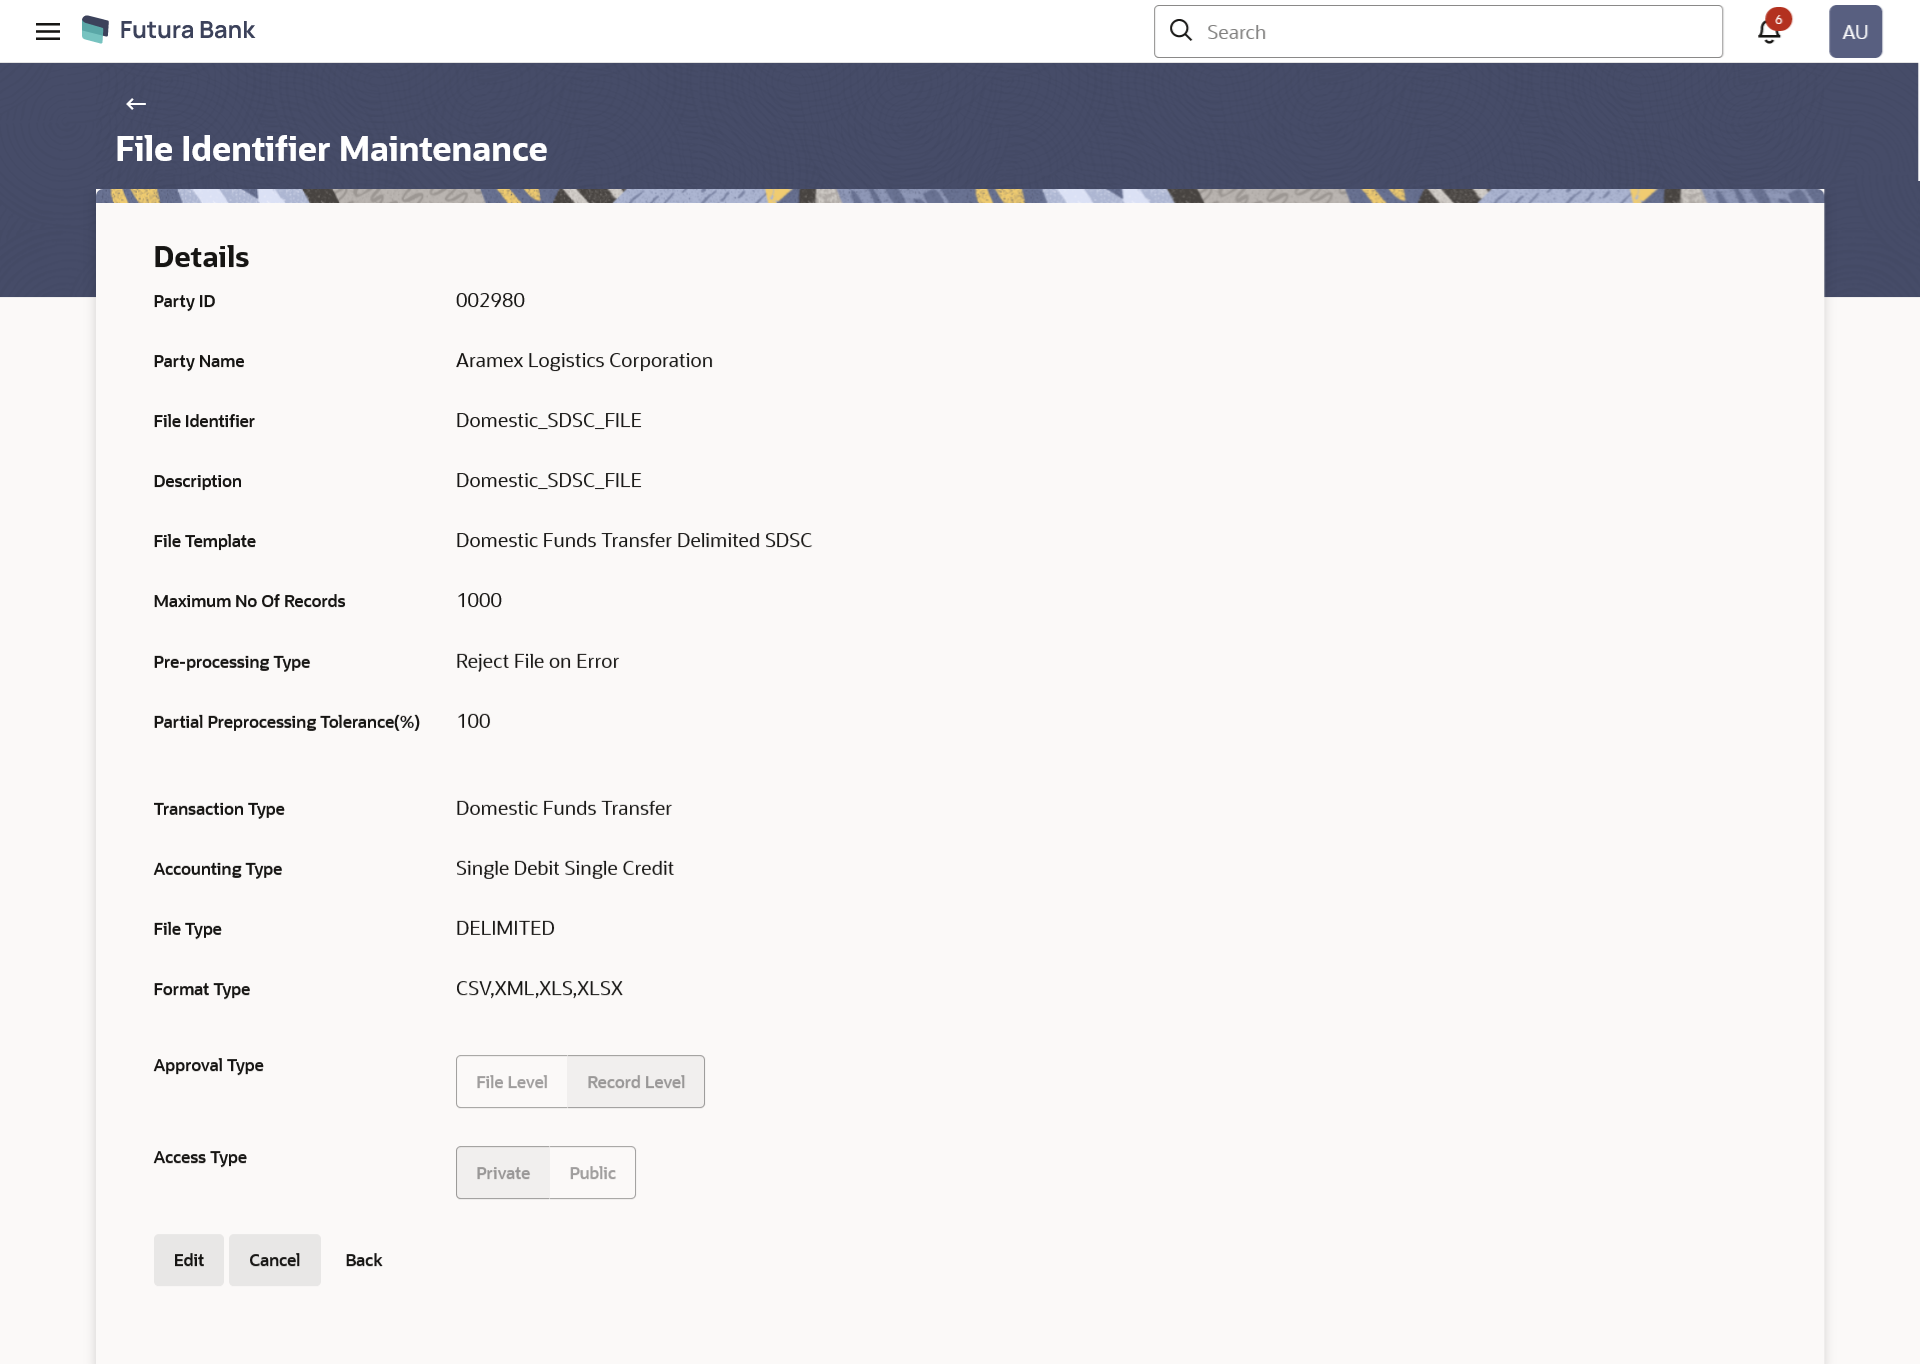Click the Details section heading
The image size is (1920, 1364).
click(201, 257)
